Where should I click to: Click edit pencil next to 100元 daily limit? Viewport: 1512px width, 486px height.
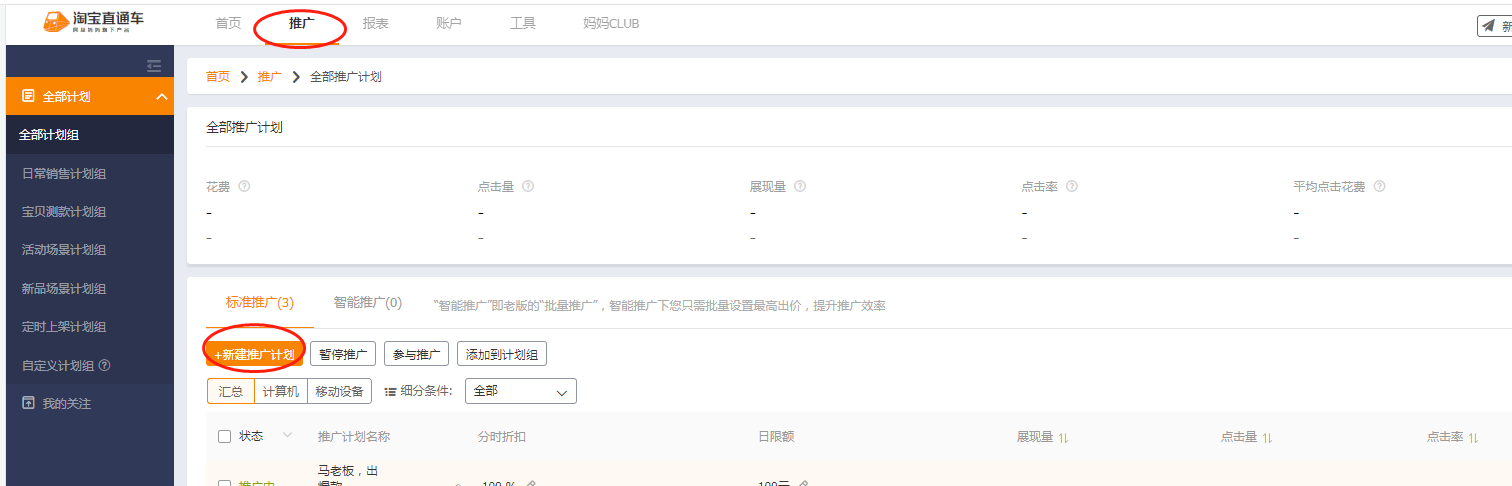tap(802, 484)
